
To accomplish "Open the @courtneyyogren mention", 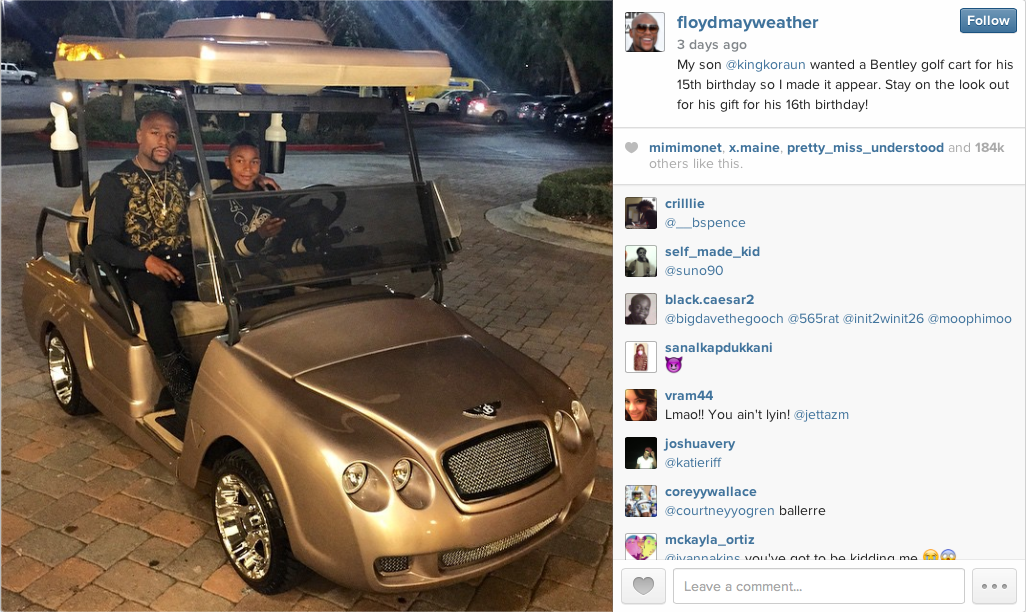I will tap(720, 511).
